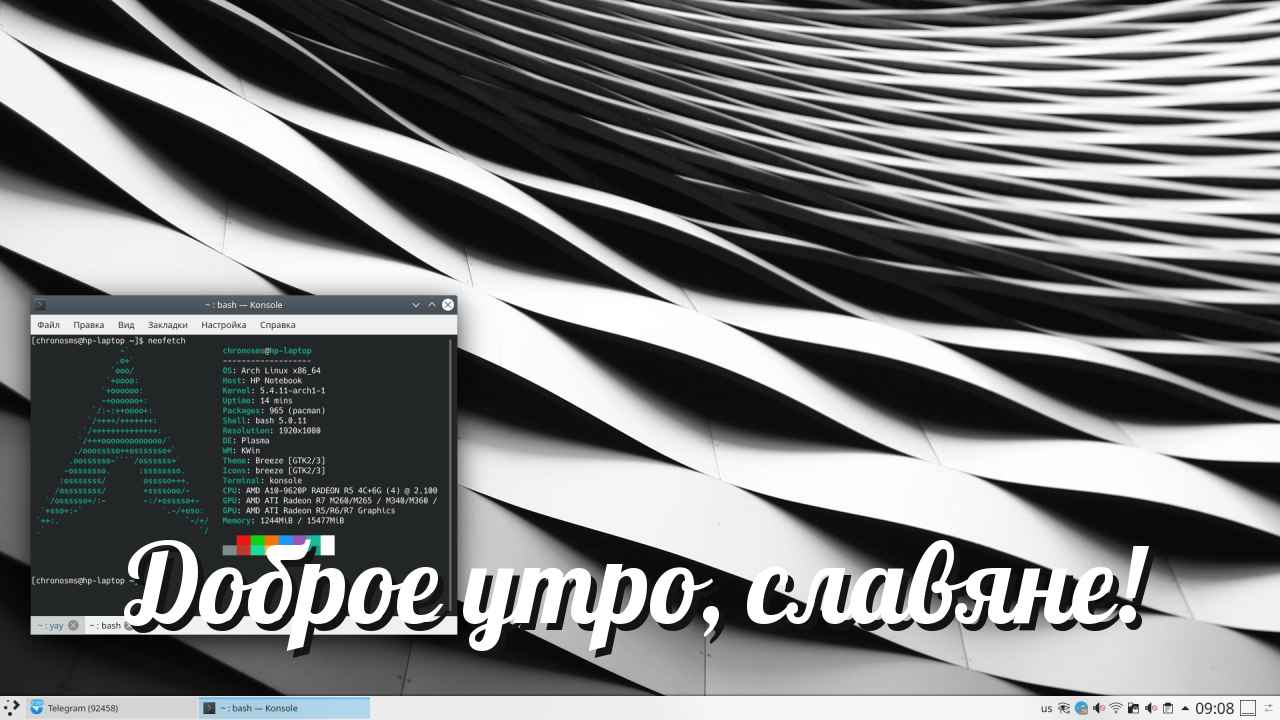Click the eye tray icon
The width and height of the screenshot is (1280, 720).
coord(1064,708)
